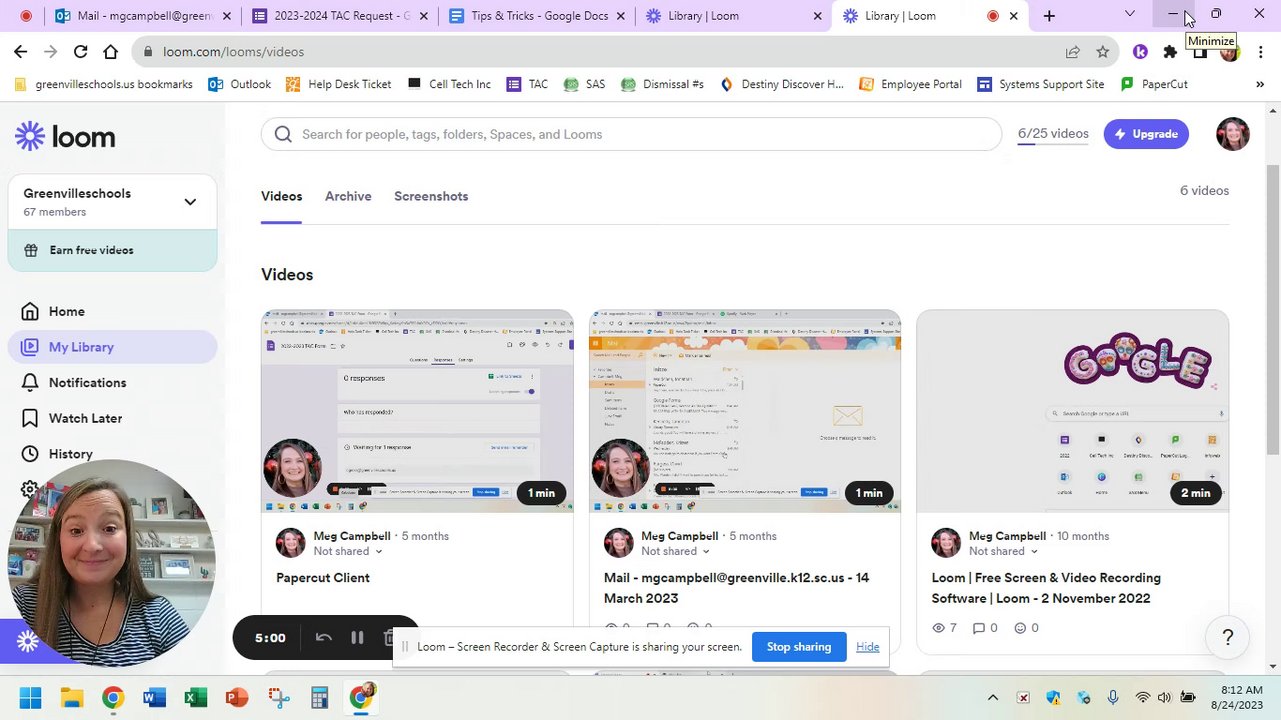1281x720 pixels.
Task: Open the Help Desk Ticket bookmark
Action: 338,85
